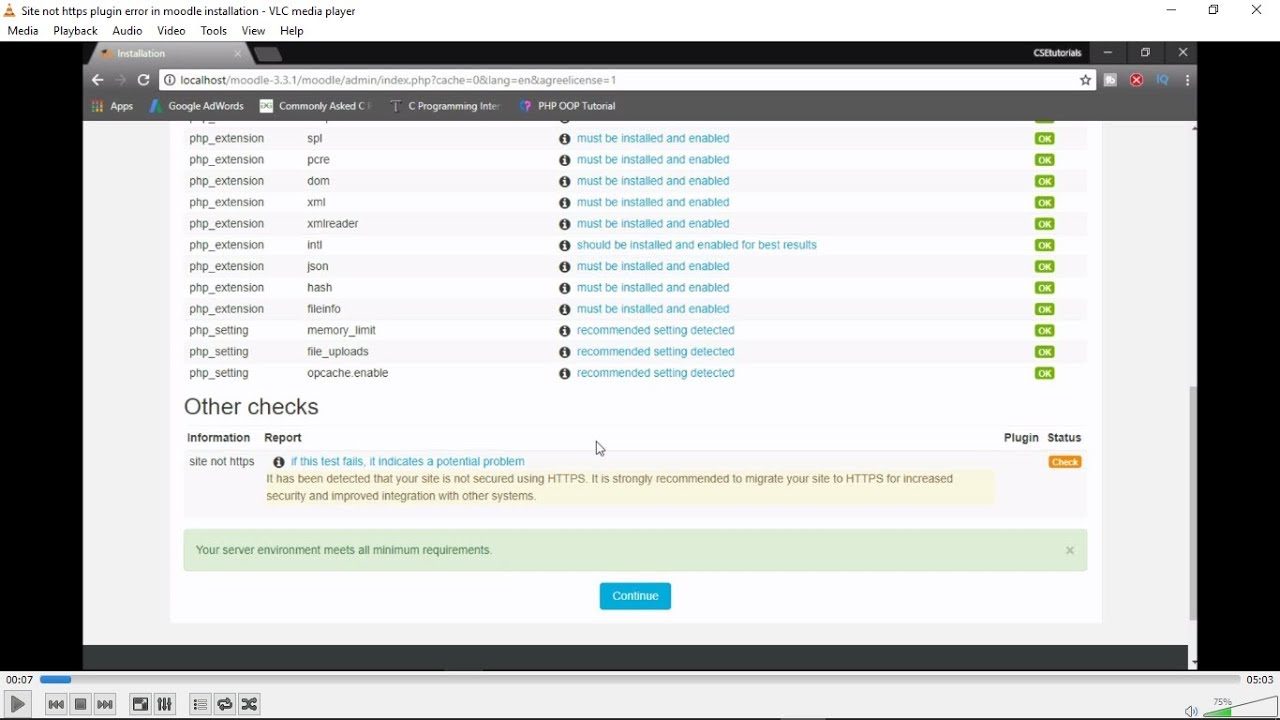Open the Audio menu
Screen dimensions: 1280x720
(x=127, y=31)
